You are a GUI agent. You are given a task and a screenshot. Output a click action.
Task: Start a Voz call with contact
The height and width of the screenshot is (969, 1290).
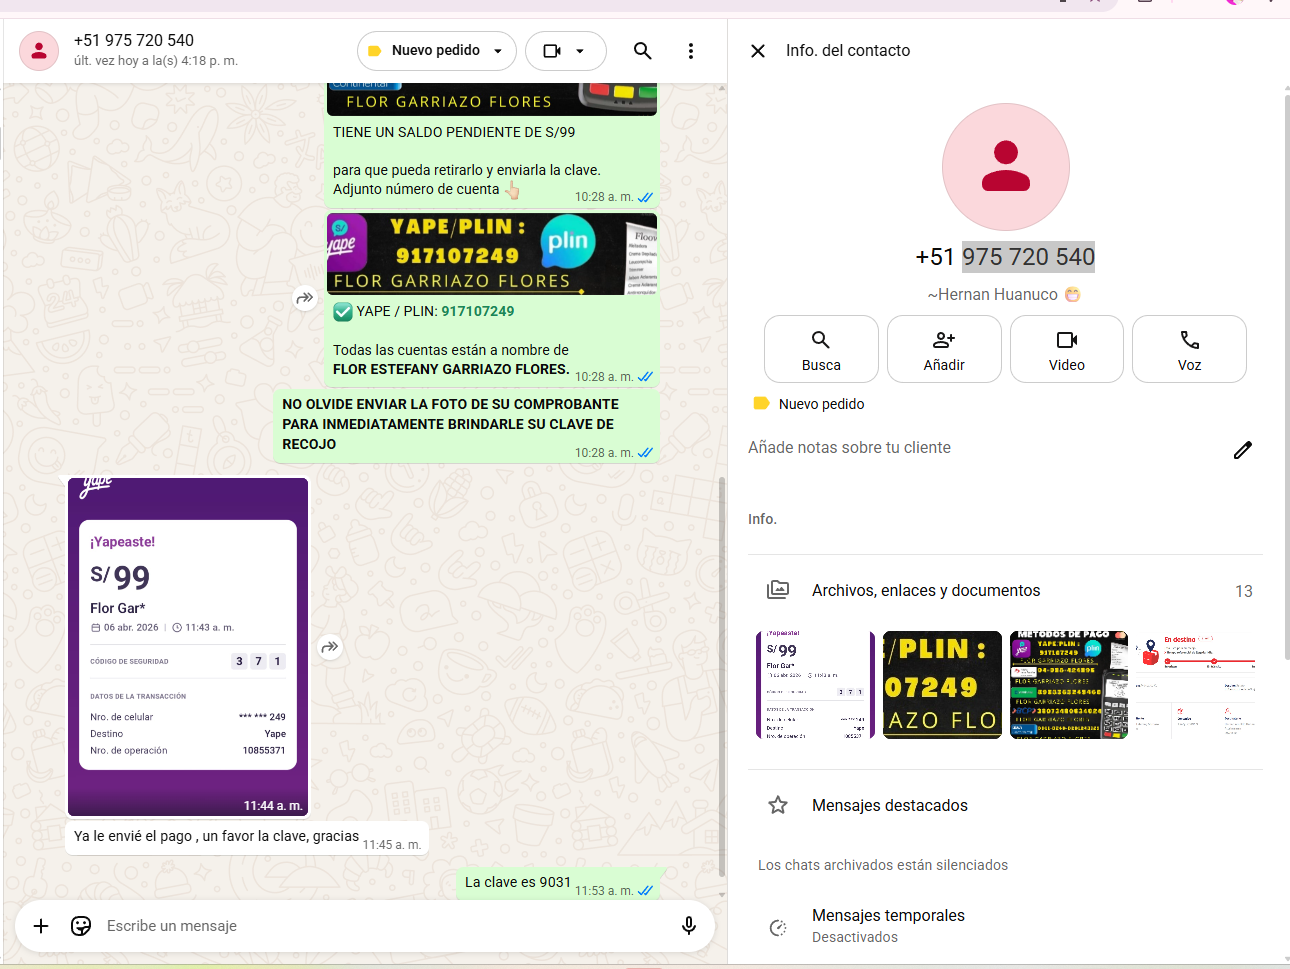tap(1189, 349)
